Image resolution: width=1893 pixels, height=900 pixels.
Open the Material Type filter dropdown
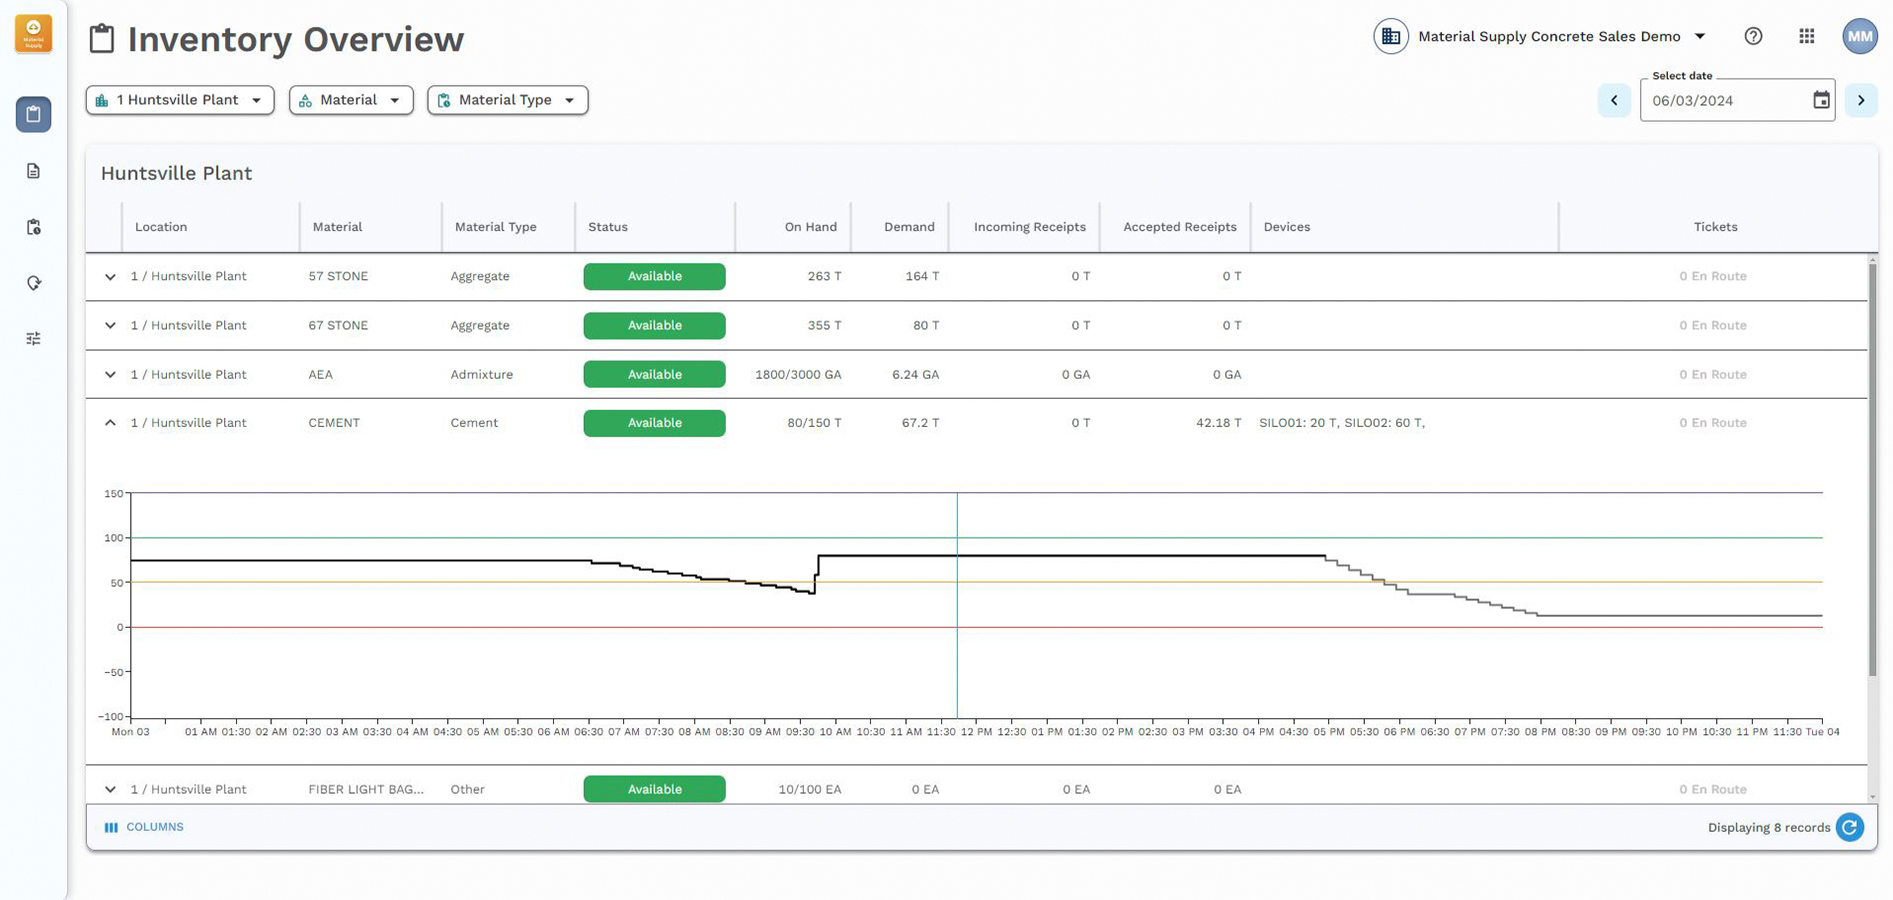[x=507, y=100]
